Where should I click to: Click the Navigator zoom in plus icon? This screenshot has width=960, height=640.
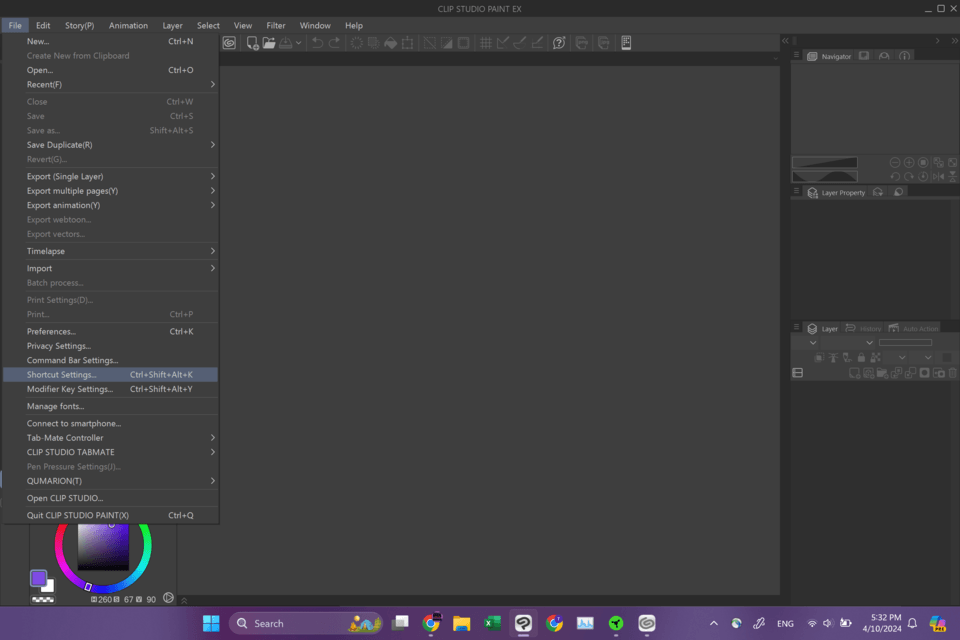[x=909, y=162]
